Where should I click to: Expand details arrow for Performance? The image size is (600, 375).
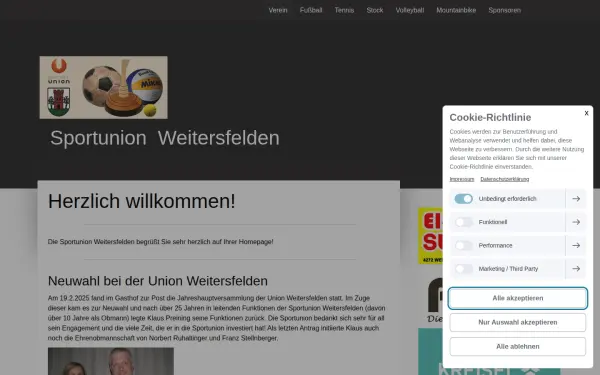(576, 245)
